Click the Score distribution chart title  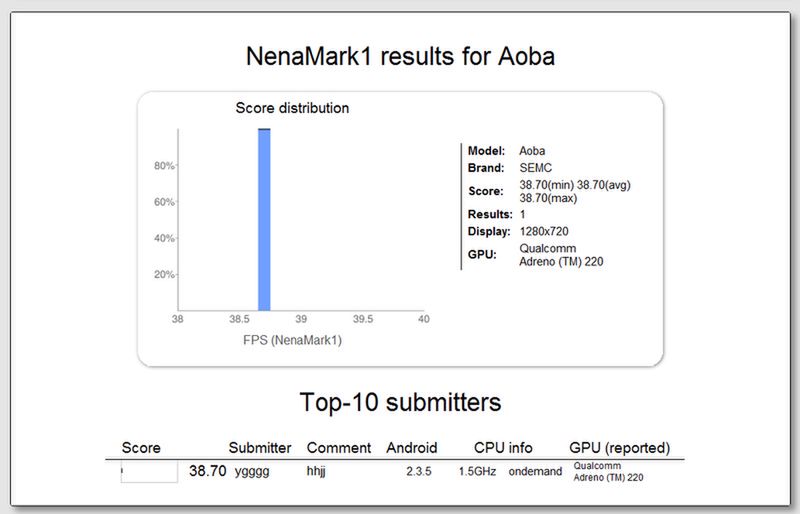click(292, 108)
